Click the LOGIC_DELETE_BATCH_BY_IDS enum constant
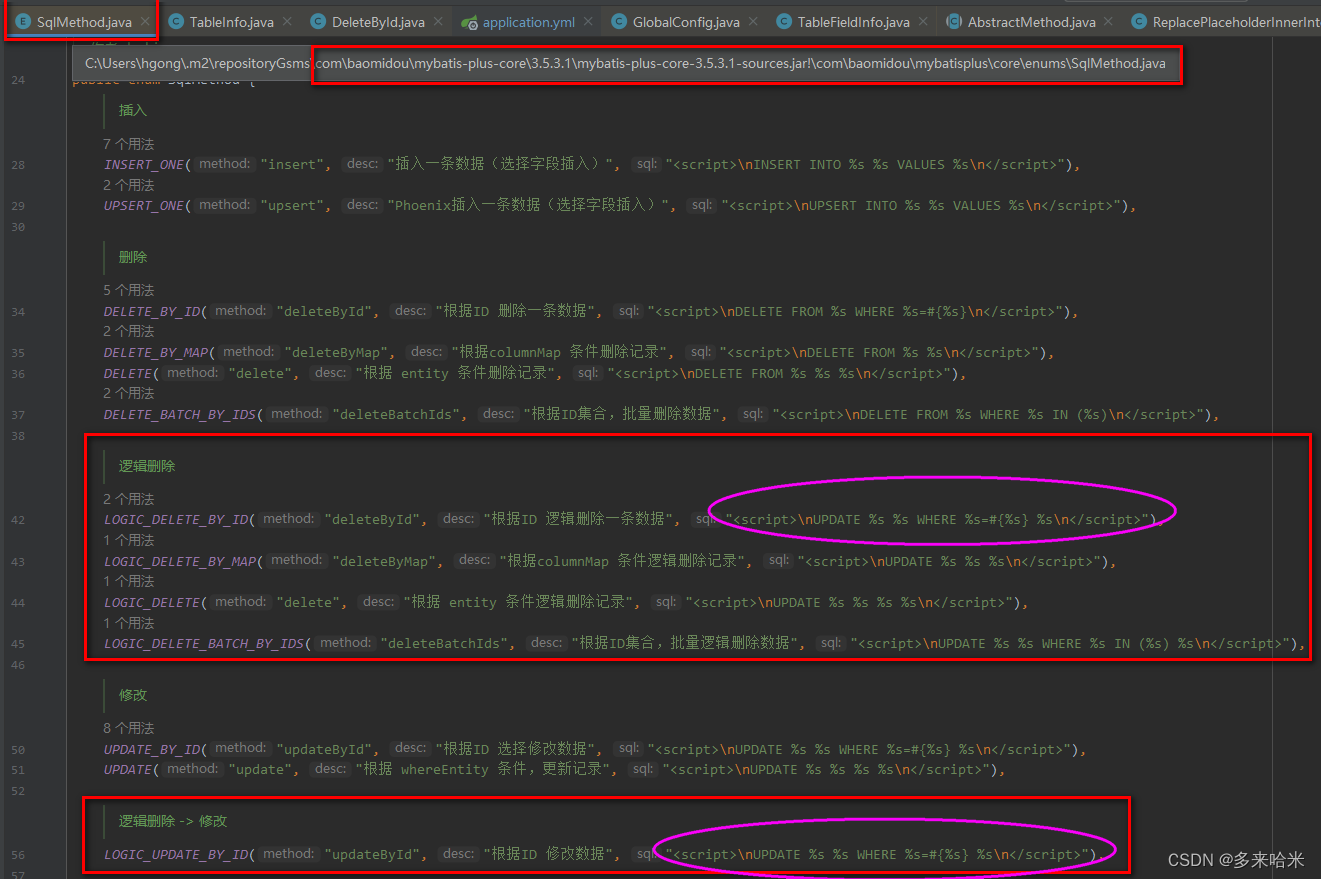 click(x=204, y=644)
